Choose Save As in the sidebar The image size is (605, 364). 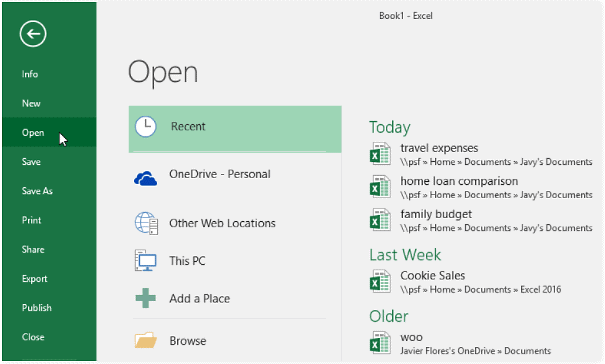click(x=37, y=191)
